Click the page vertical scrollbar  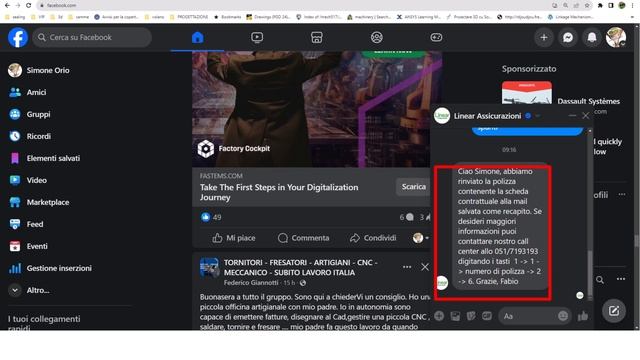pyautogui.click(x=637, y=241)
